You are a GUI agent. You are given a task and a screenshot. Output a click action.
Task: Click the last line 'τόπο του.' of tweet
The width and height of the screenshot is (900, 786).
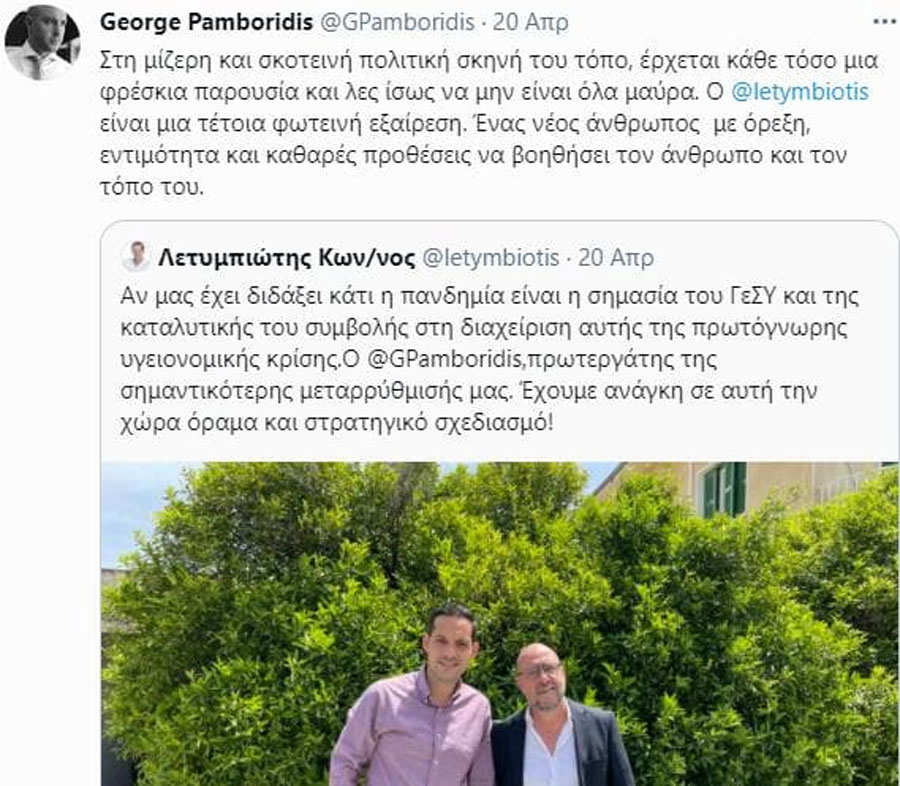click(x=152, y=187)
